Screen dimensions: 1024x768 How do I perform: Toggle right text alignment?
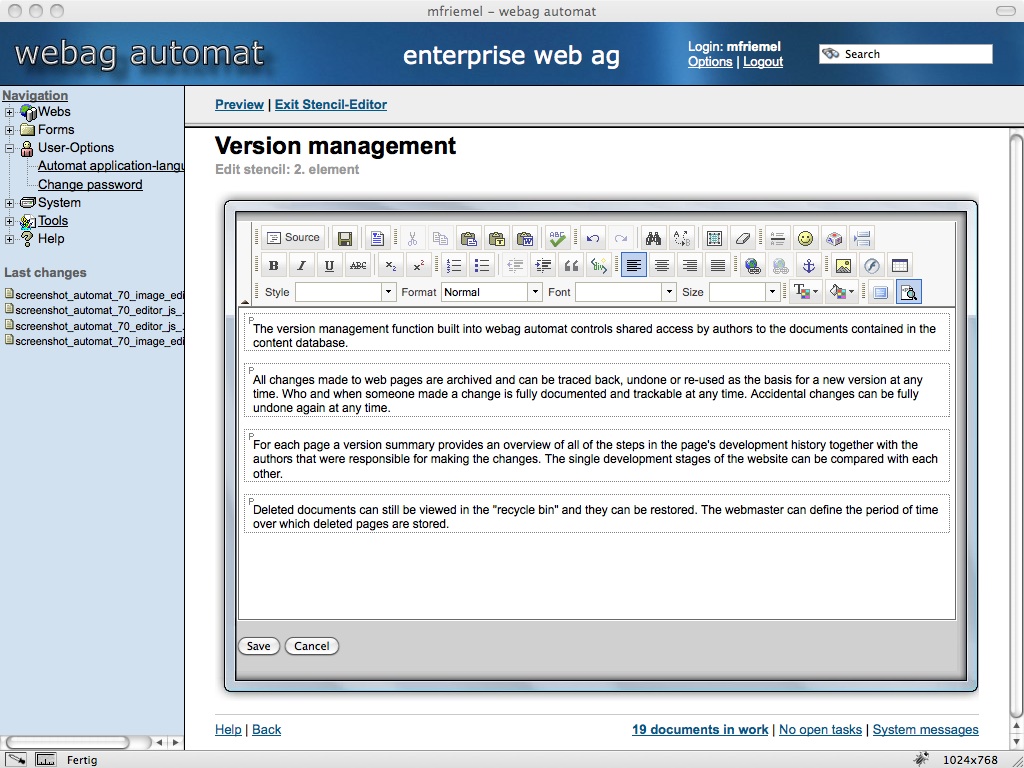pos(690,265)
